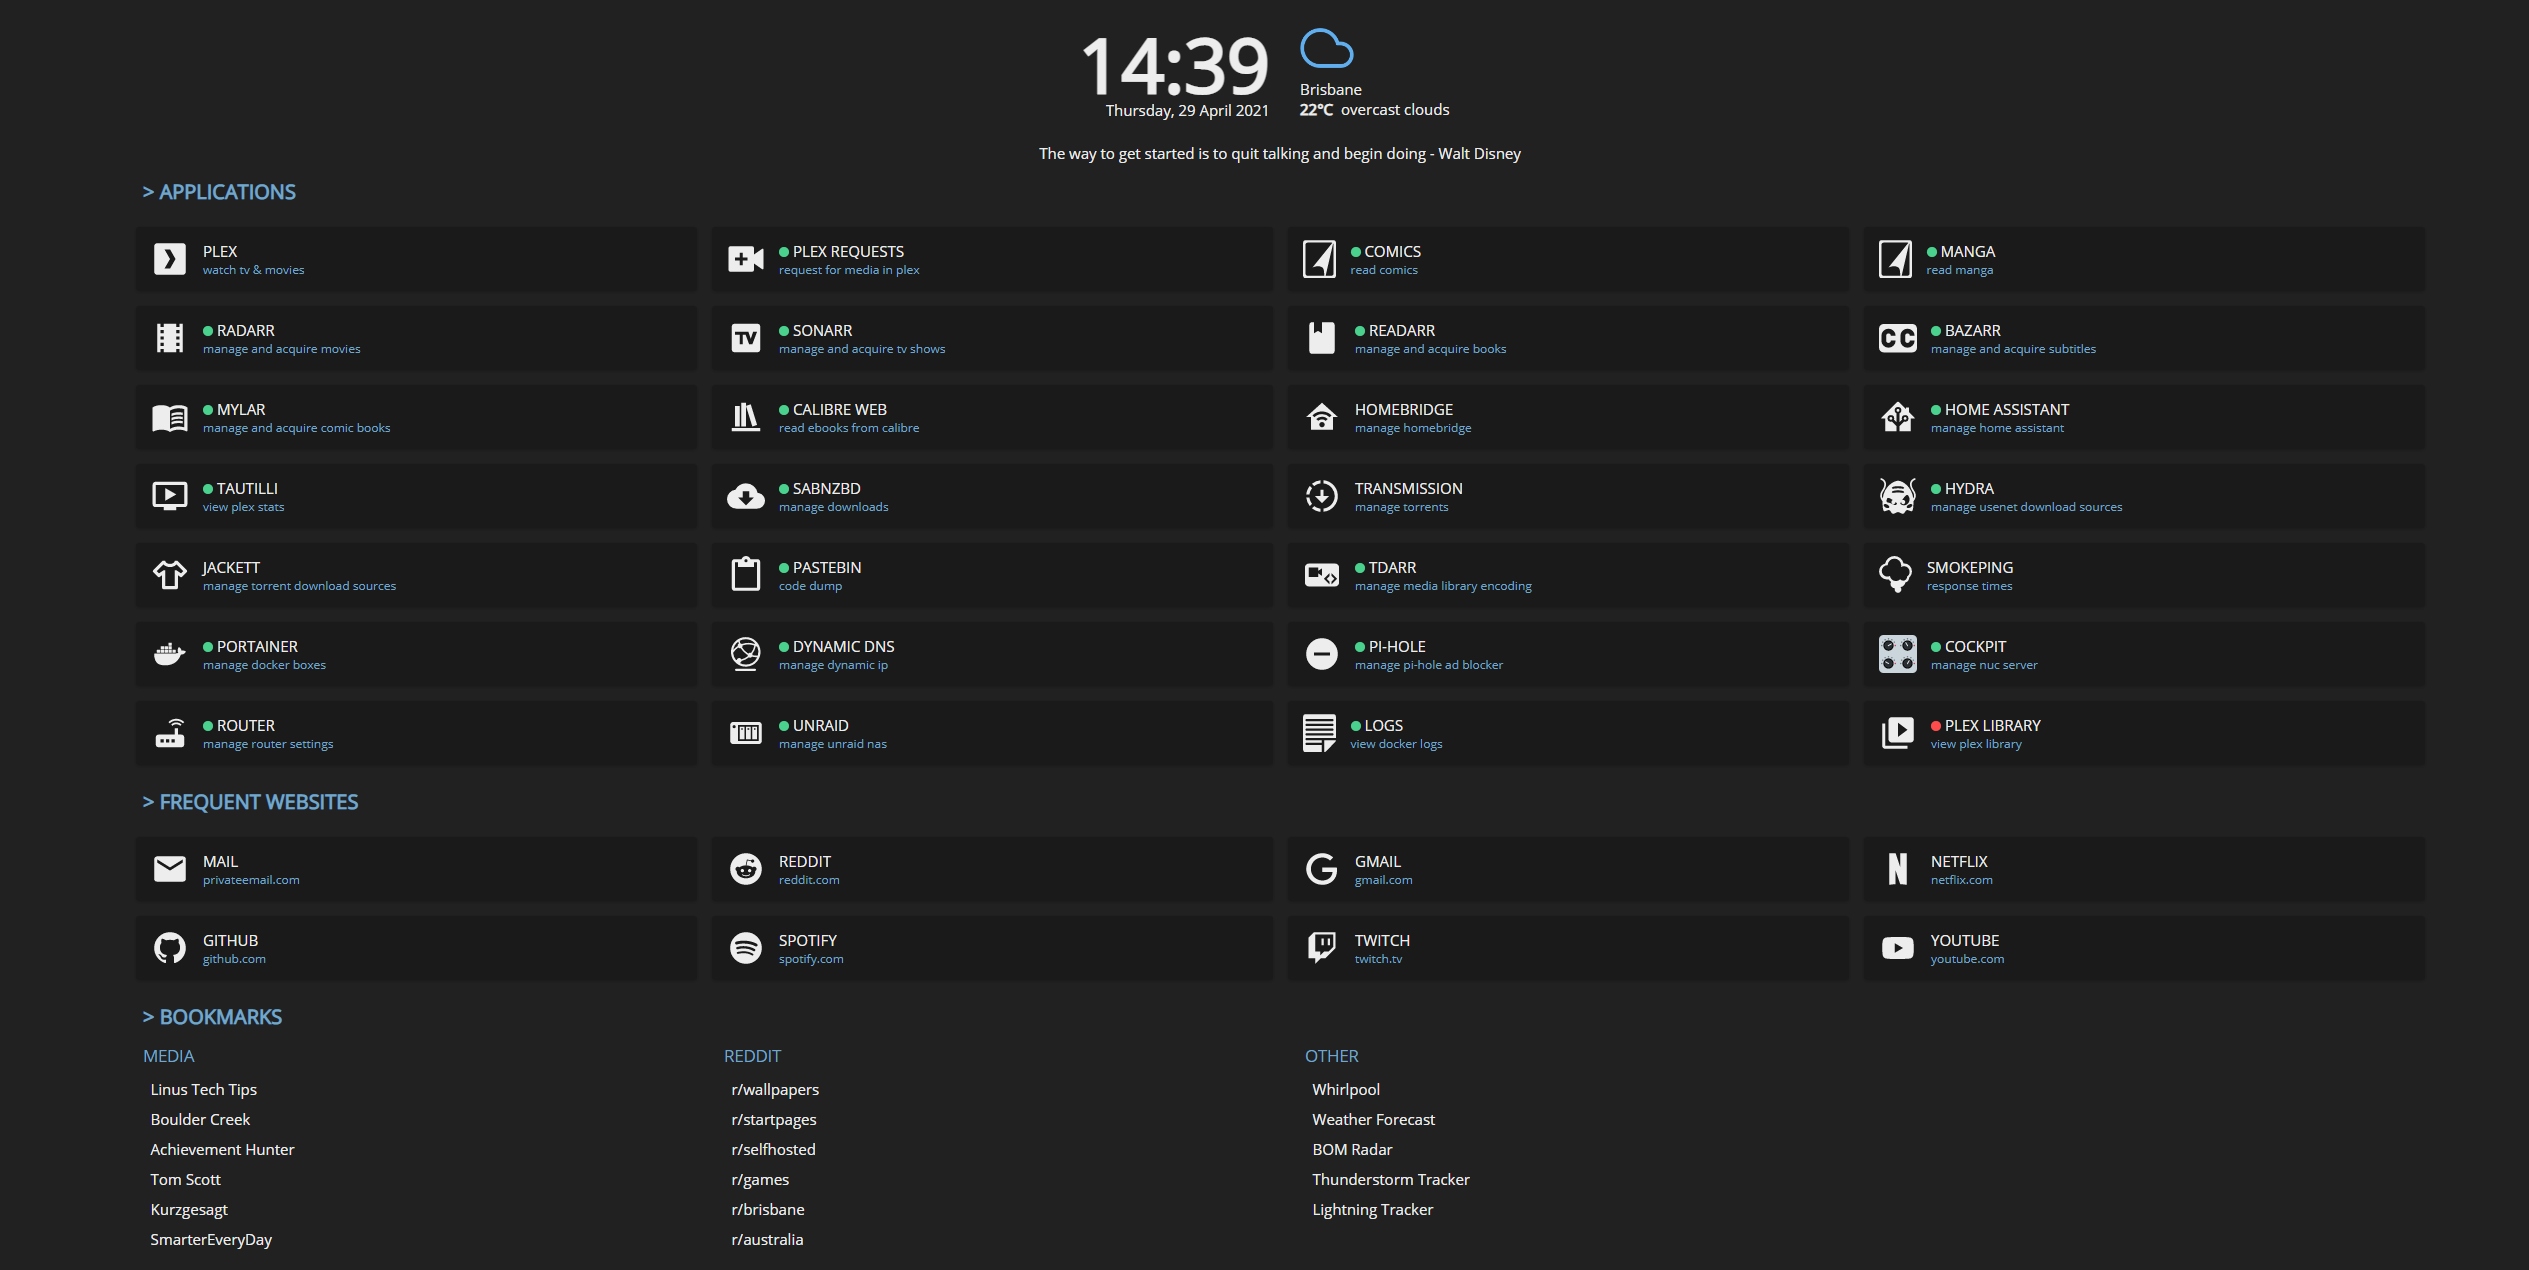The width and height of the screenshot is (2529, 1270).
Task: Click the Netflix N icon
Action: tap(1897, 869)
